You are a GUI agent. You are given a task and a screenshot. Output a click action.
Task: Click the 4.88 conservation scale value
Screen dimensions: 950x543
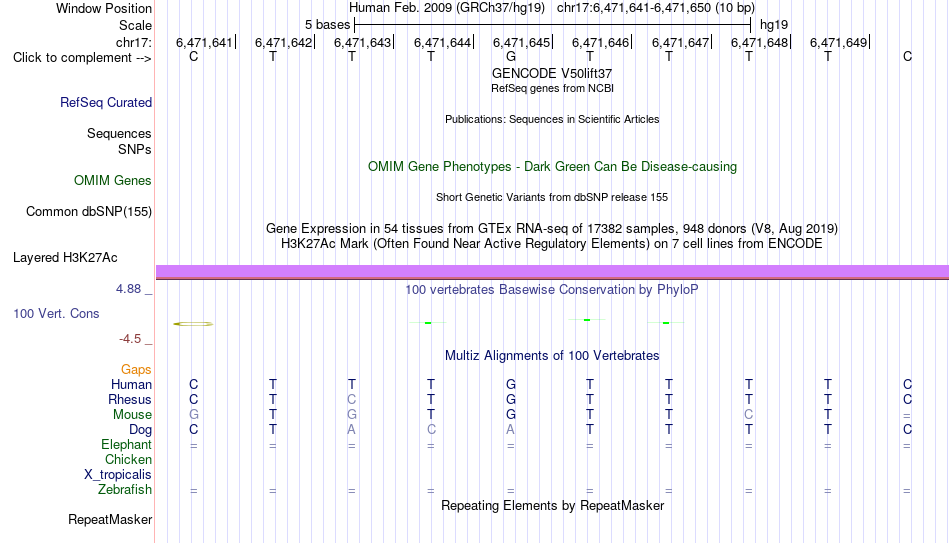tap(128, 289)
